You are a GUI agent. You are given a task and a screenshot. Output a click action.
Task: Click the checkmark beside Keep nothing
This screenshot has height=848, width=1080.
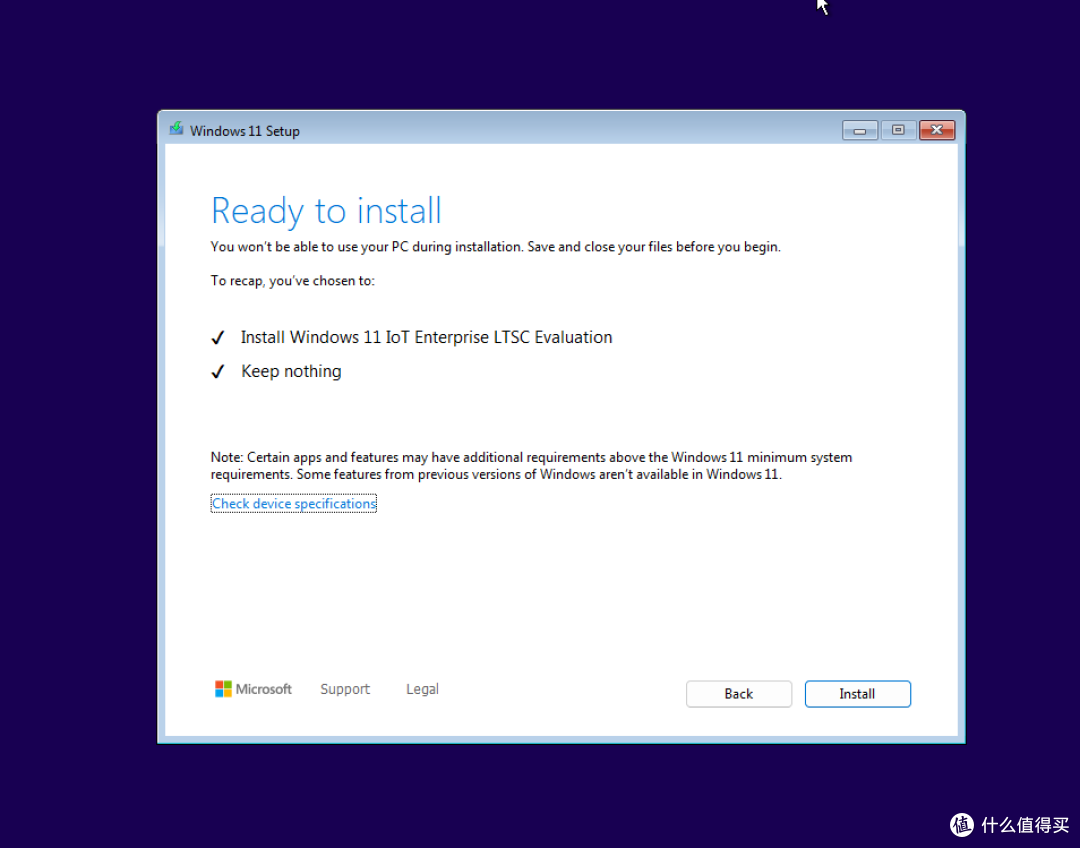pyautogui.click(x=218, y=372)
